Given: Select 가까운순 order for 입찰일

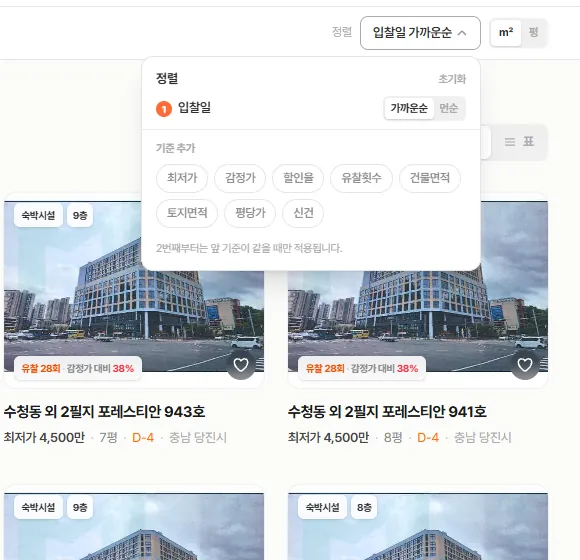Looking at the screenshot, I should (x=409, y=108).
